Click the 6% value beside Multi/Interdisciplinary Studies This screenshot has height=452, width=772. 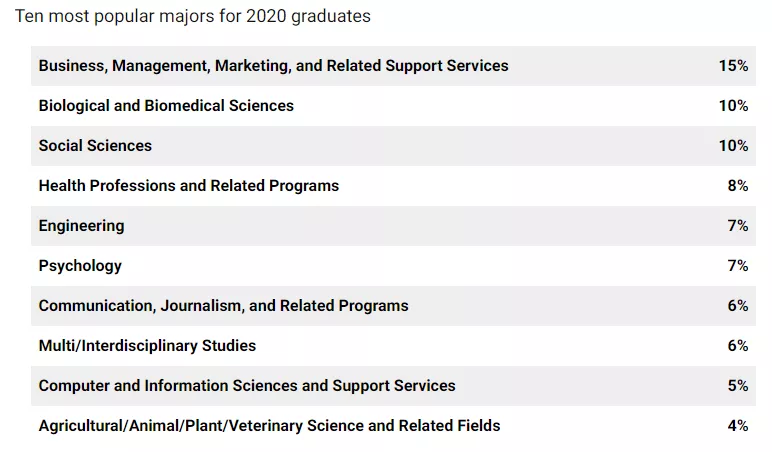[x=738, y=346]
